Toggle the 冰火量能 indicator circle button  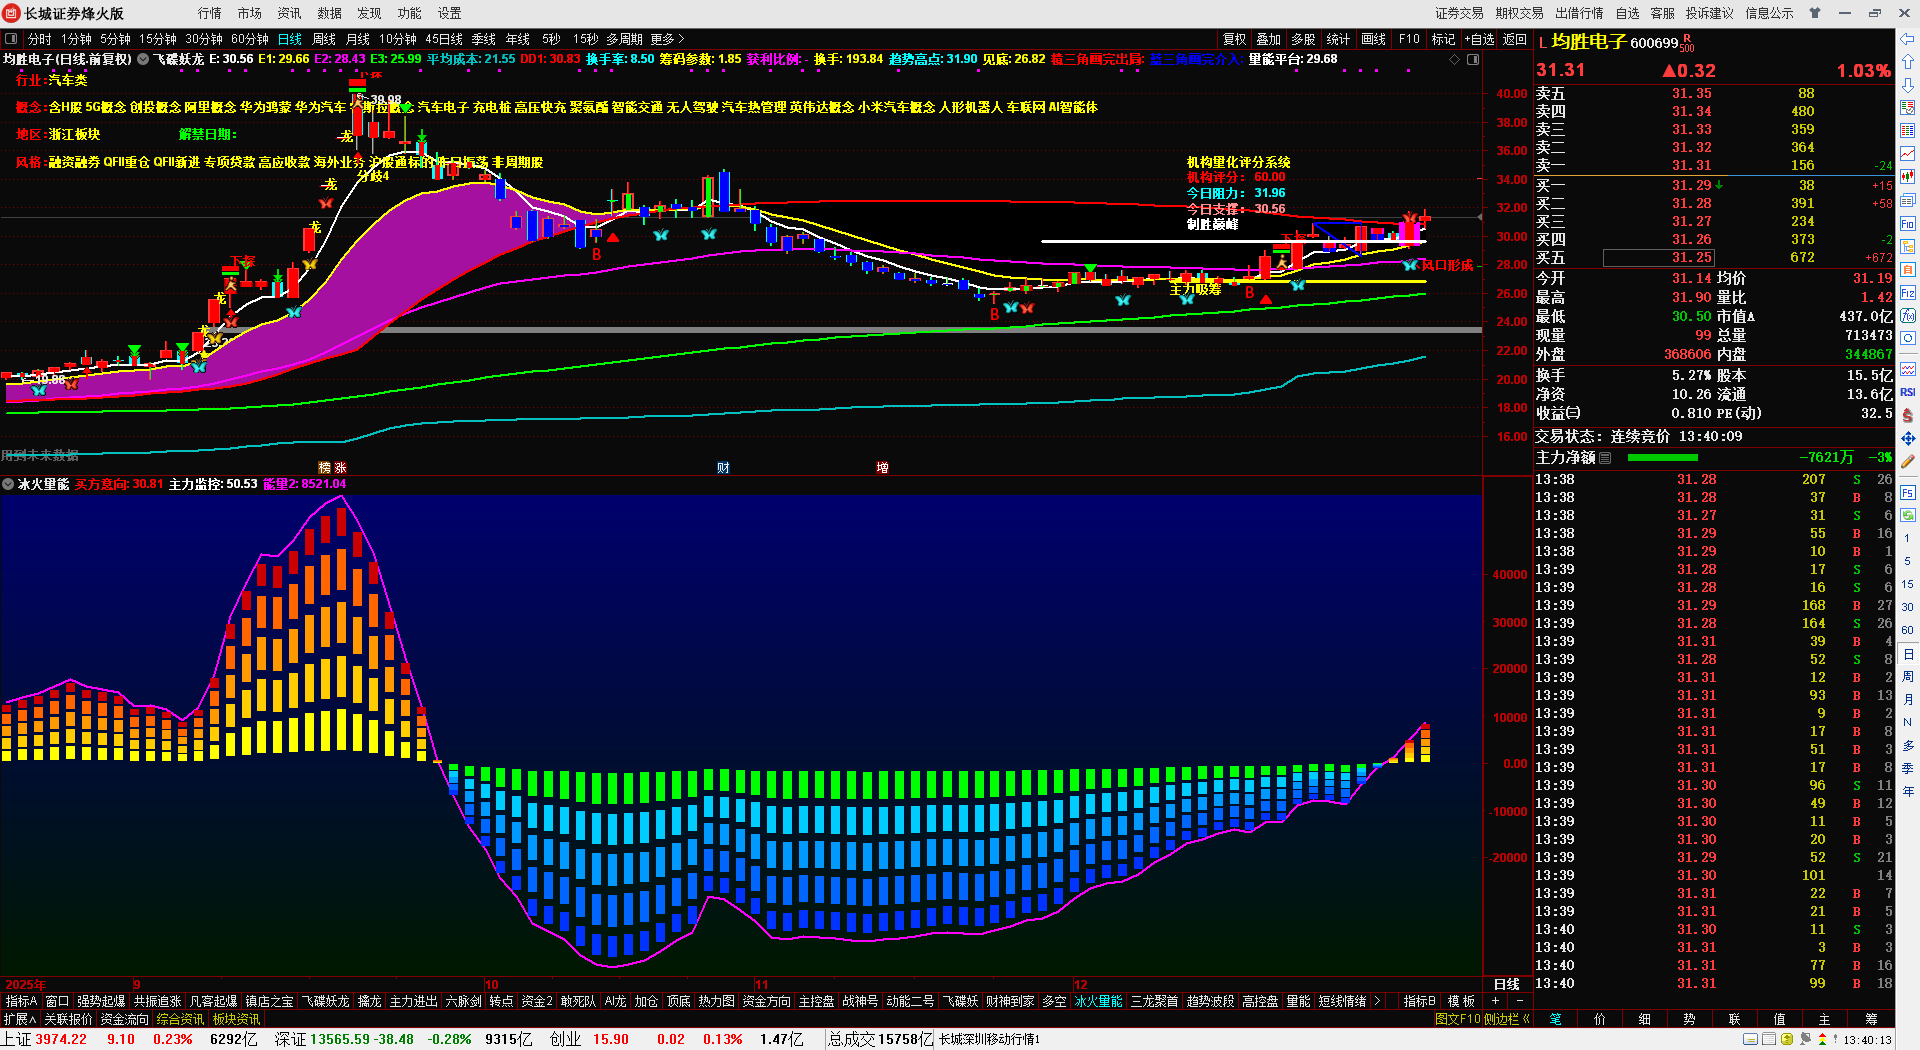(9, 484)
